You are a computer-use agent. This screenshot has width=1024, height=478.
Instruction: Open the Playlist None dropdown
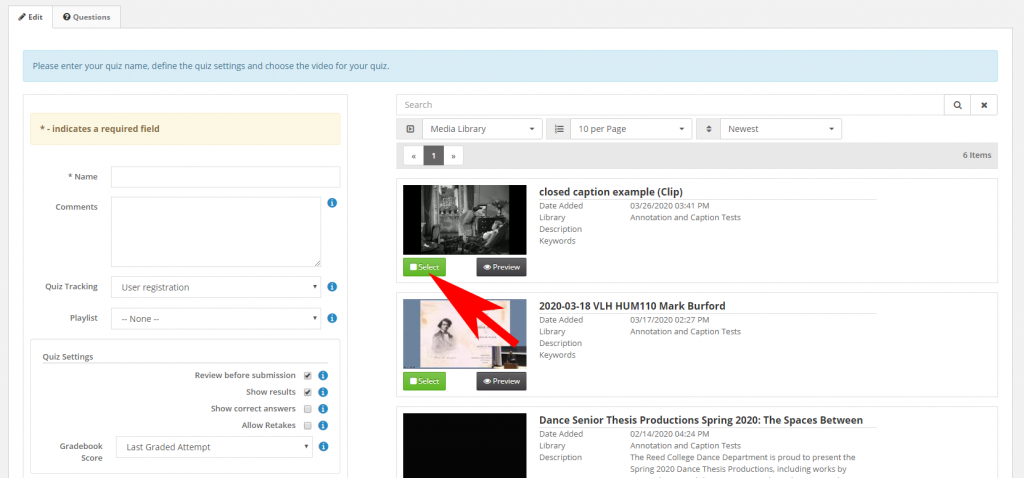[216, 319]
